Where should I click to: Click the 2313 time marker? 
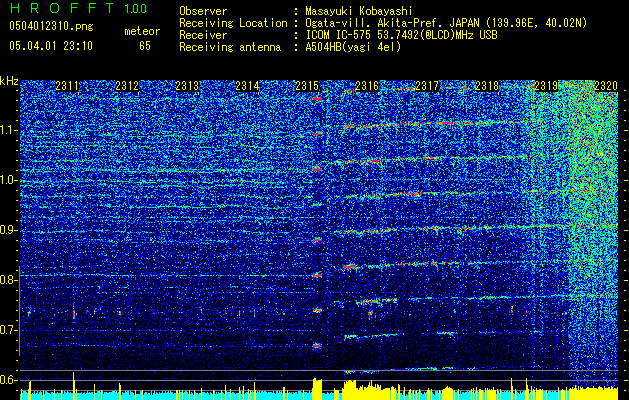click(x=187, y=86)
